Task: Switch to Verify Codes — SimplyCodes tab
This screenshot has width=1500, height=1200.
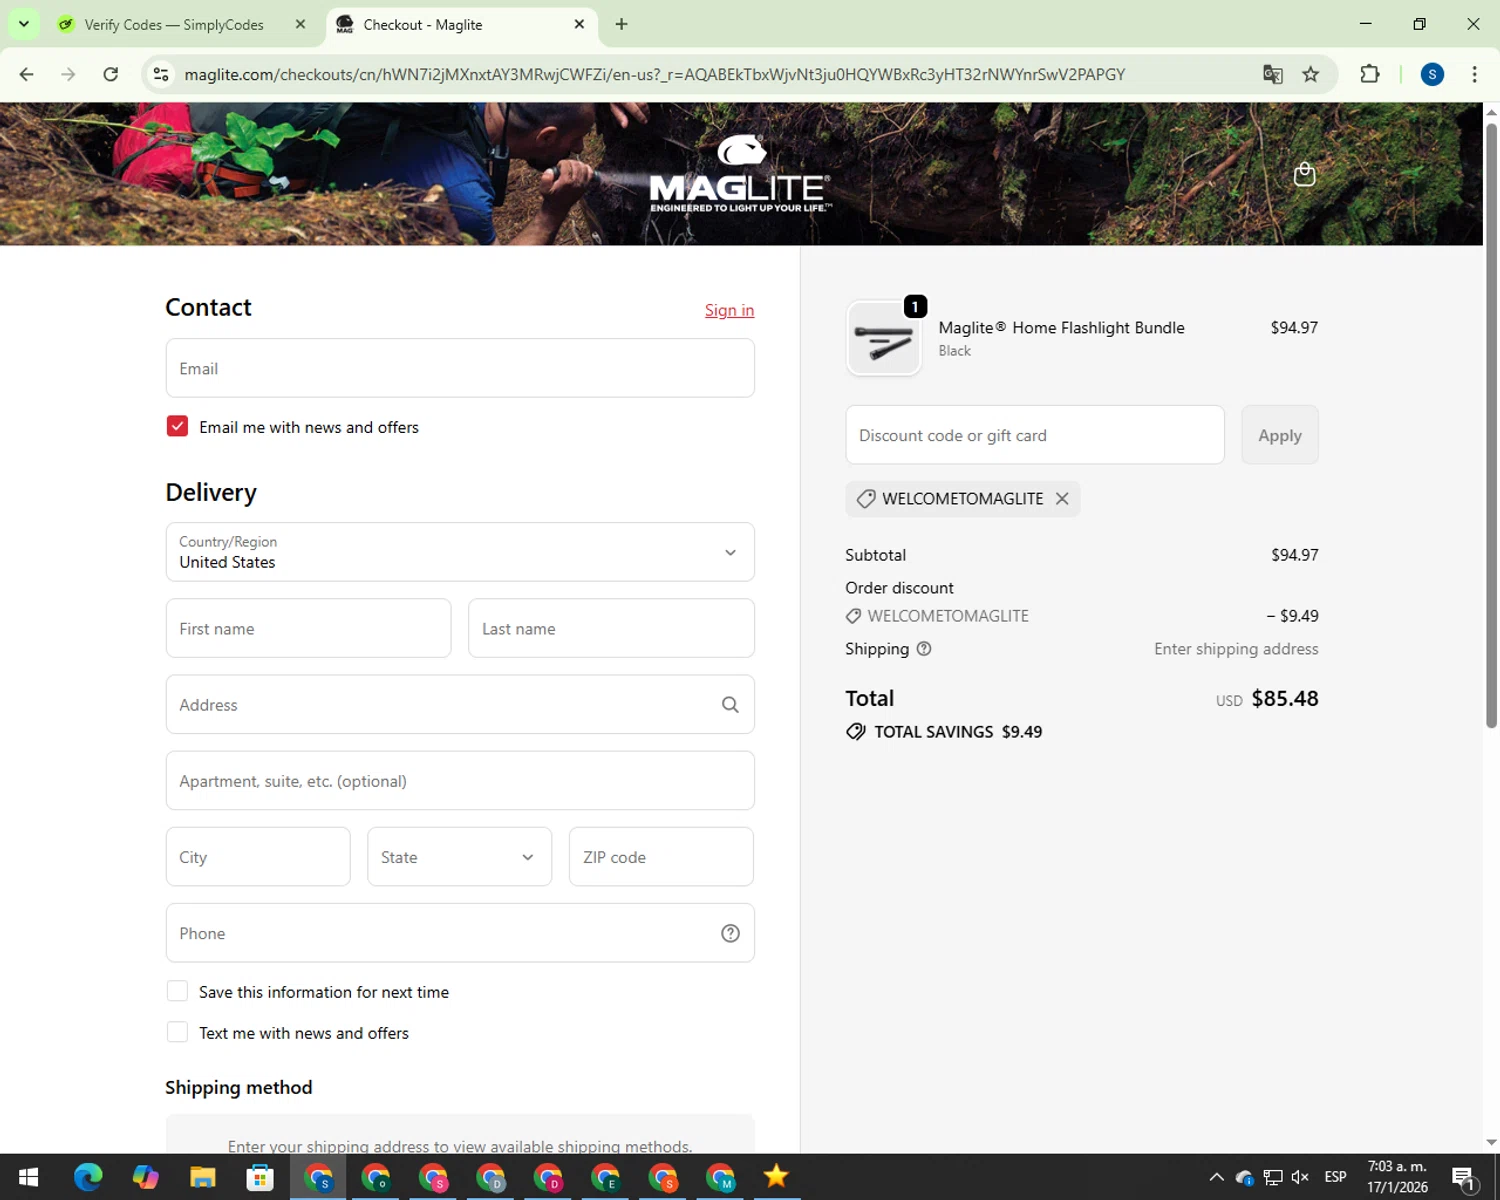Action: click(x=184, y=24)
